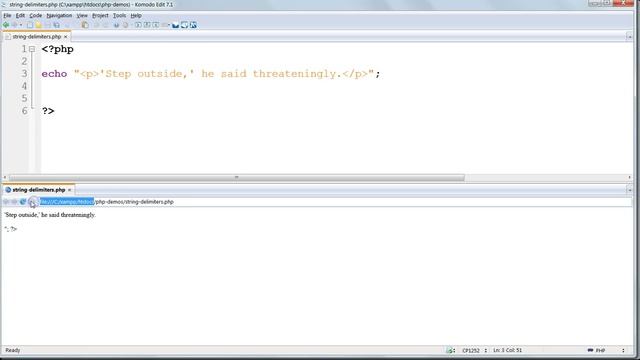
Task: Click the syntax checking status icon
Action: click(450, 350)
